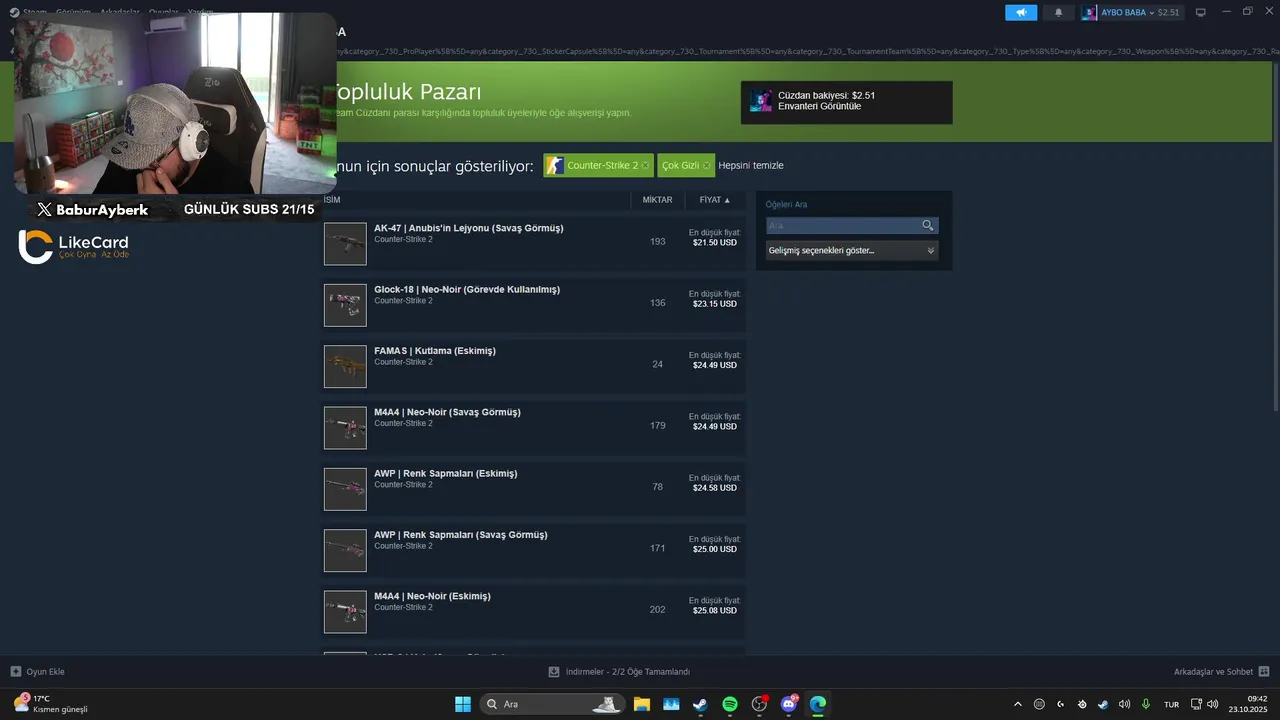Open M4A4 Neo-Noir (Savaş Görmüş) listing
This screenshot has height=720, width=1280.
point(447,412)
